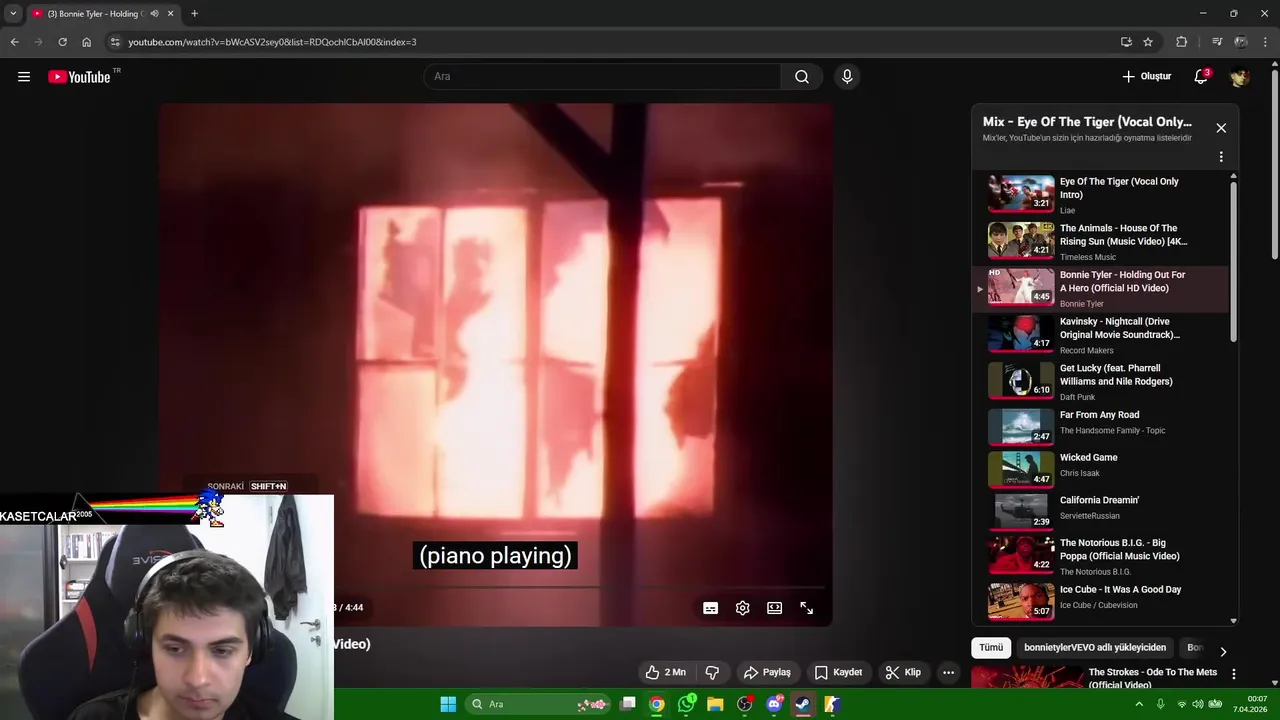Viewport: 1280px width, 720px height.
Task: Like the video with 2 Mn
Action: [666, 672]
